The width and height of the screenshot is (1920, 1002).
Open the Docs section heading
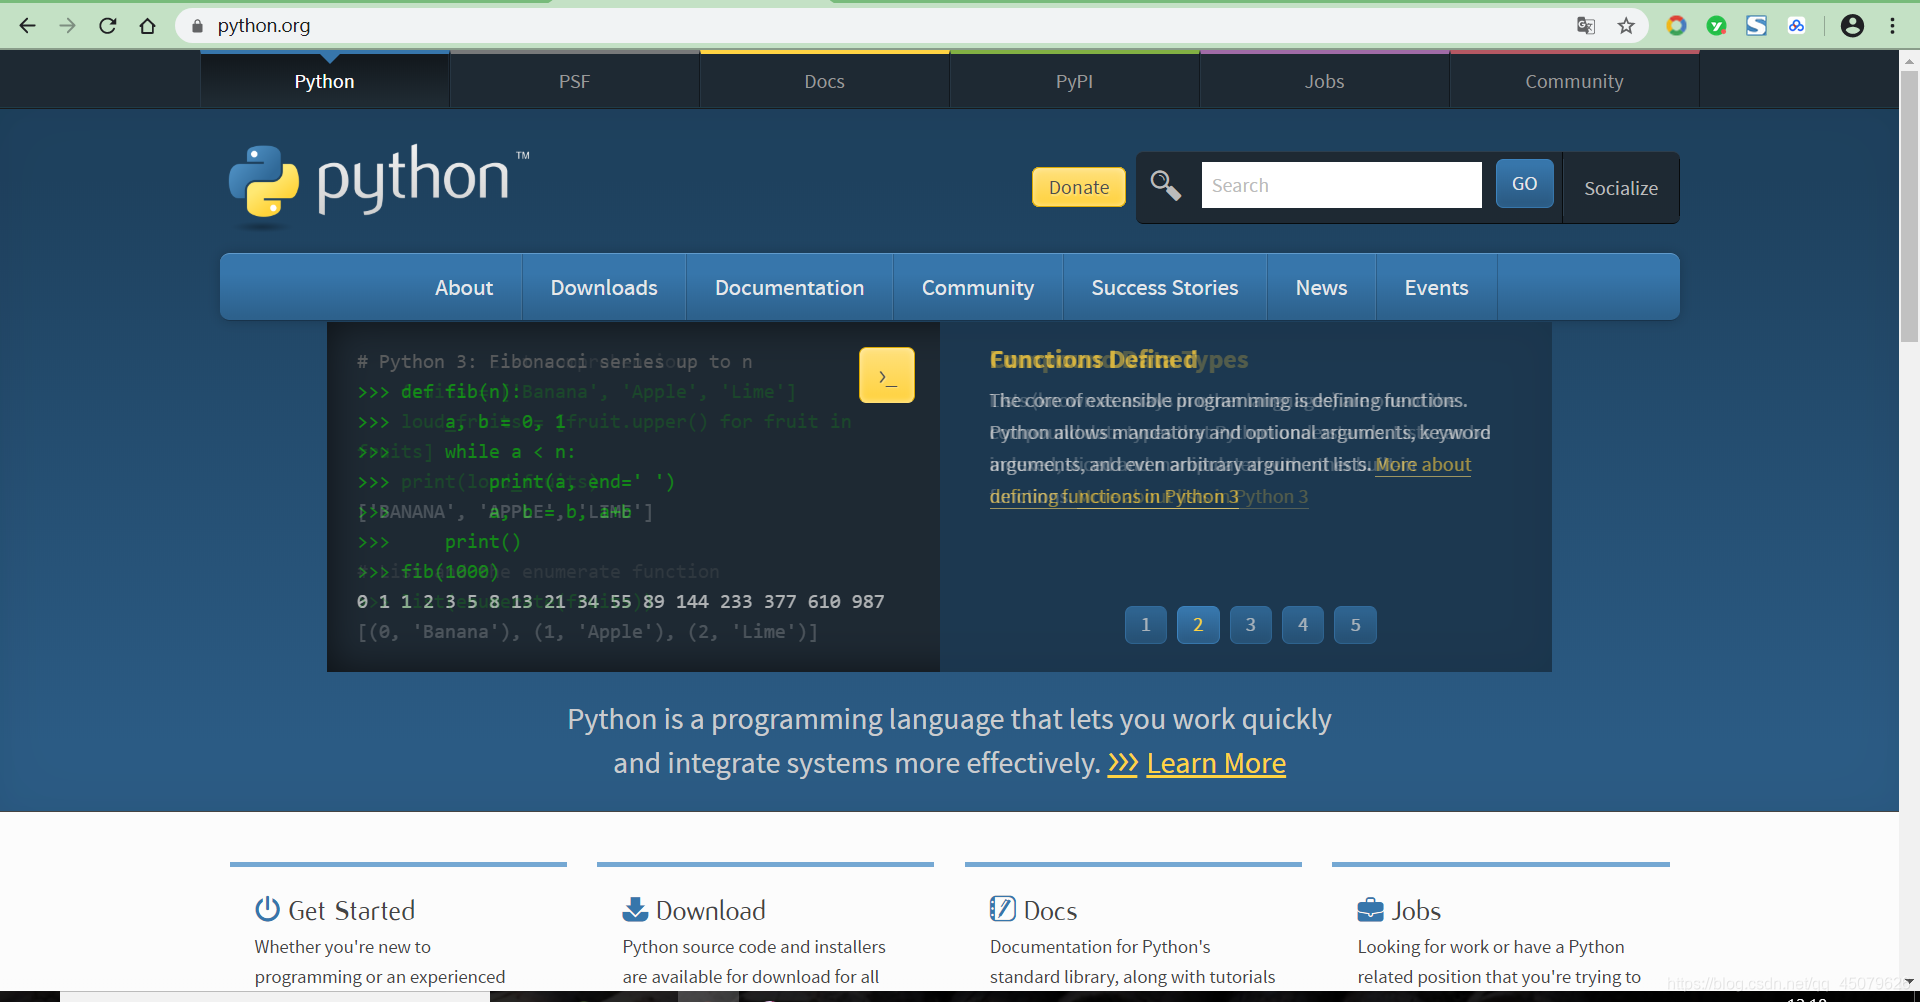[1051, 910]
